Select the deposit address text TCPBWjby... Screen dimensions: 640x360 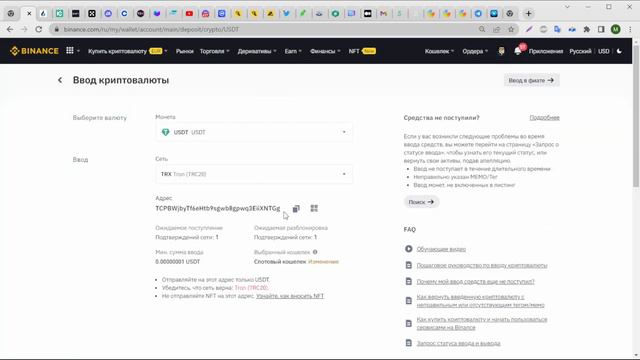point(218,209)
